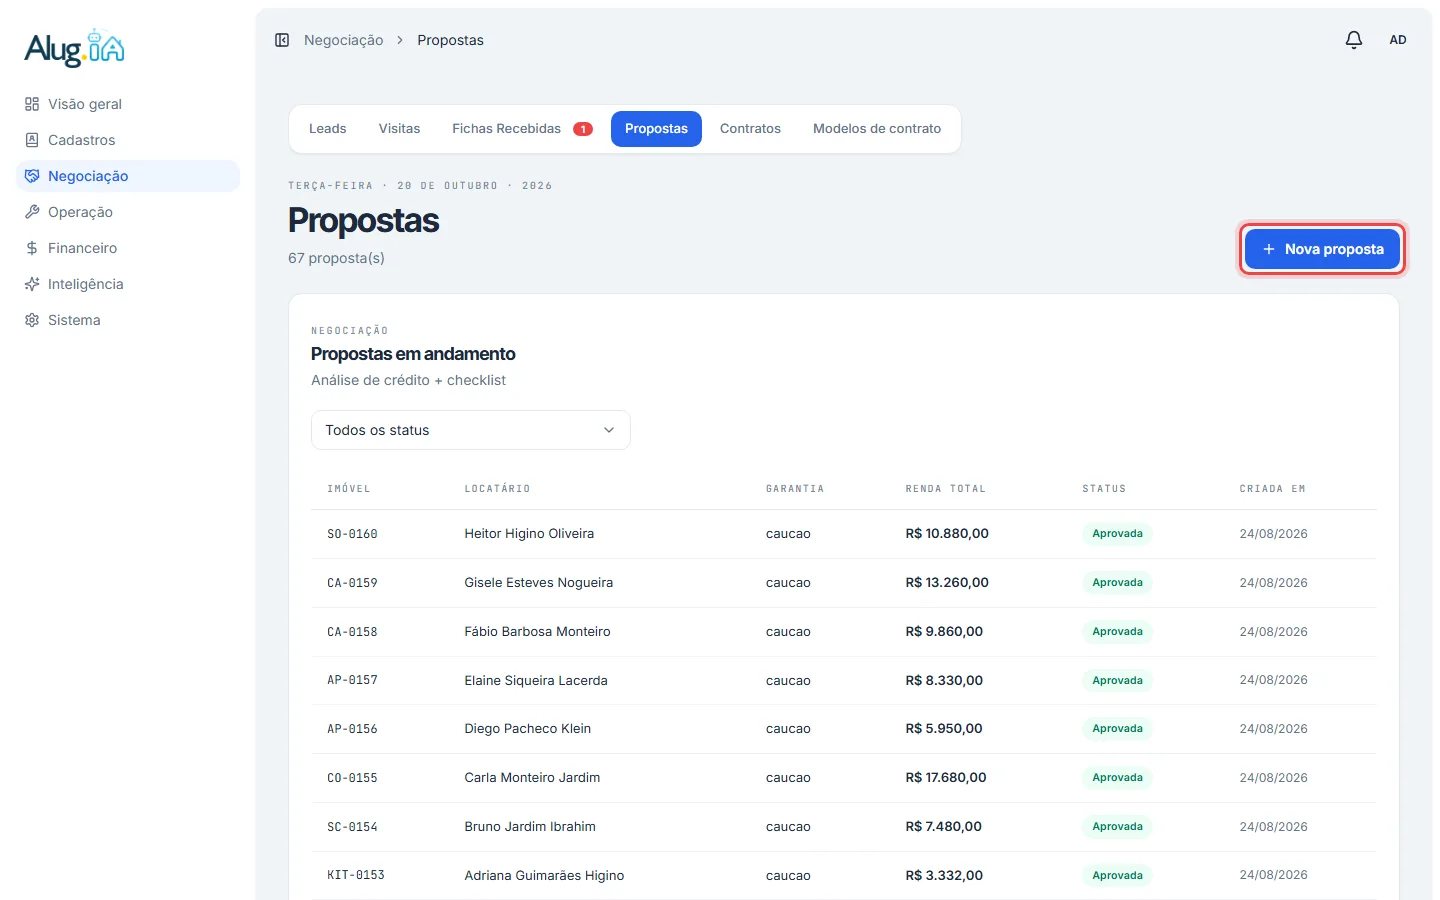The height and width of the screenshot is (900, 1440).
Task: Open proposal SO-0160
Action: [352, 534]
